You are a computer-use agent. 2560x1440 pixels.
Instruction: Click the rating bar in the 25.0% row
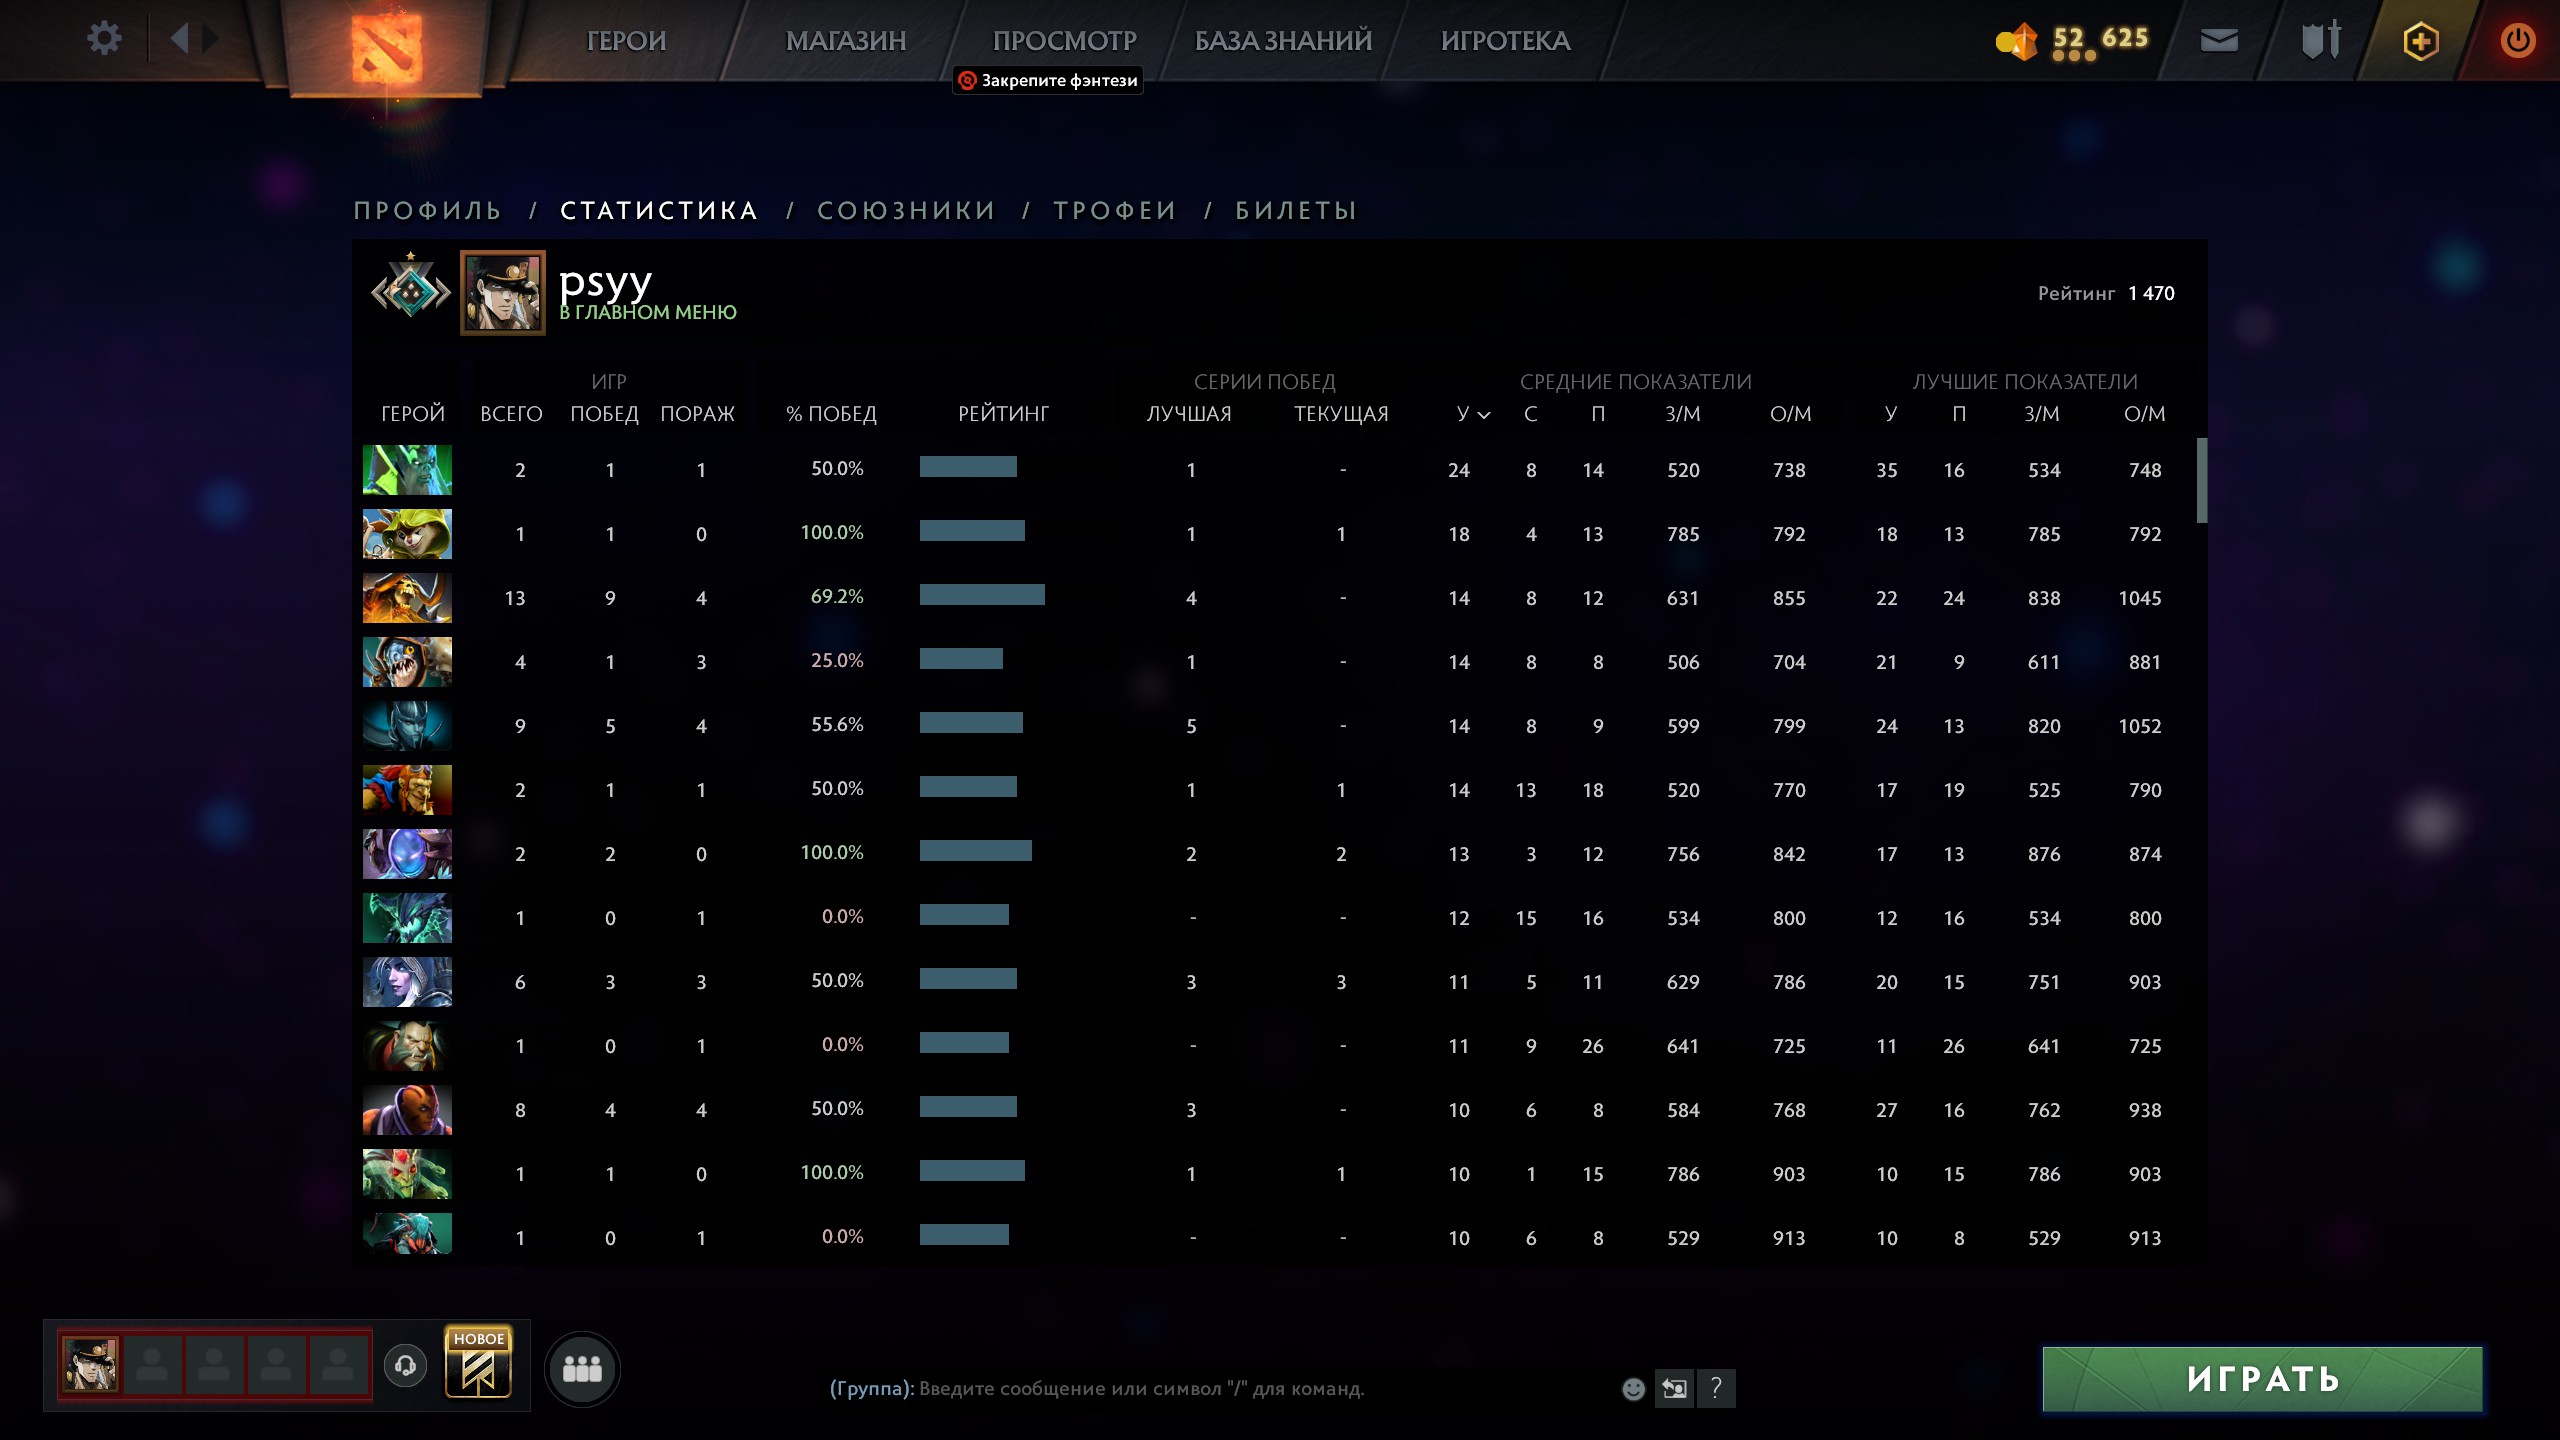961,659
